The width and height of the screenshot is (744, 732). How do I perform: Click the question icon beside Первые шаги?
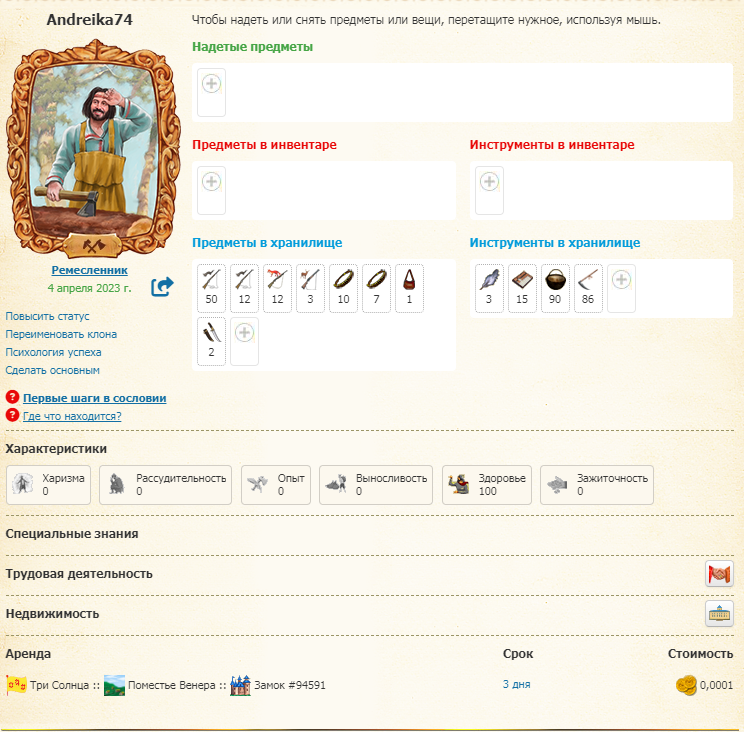point(12,397)
